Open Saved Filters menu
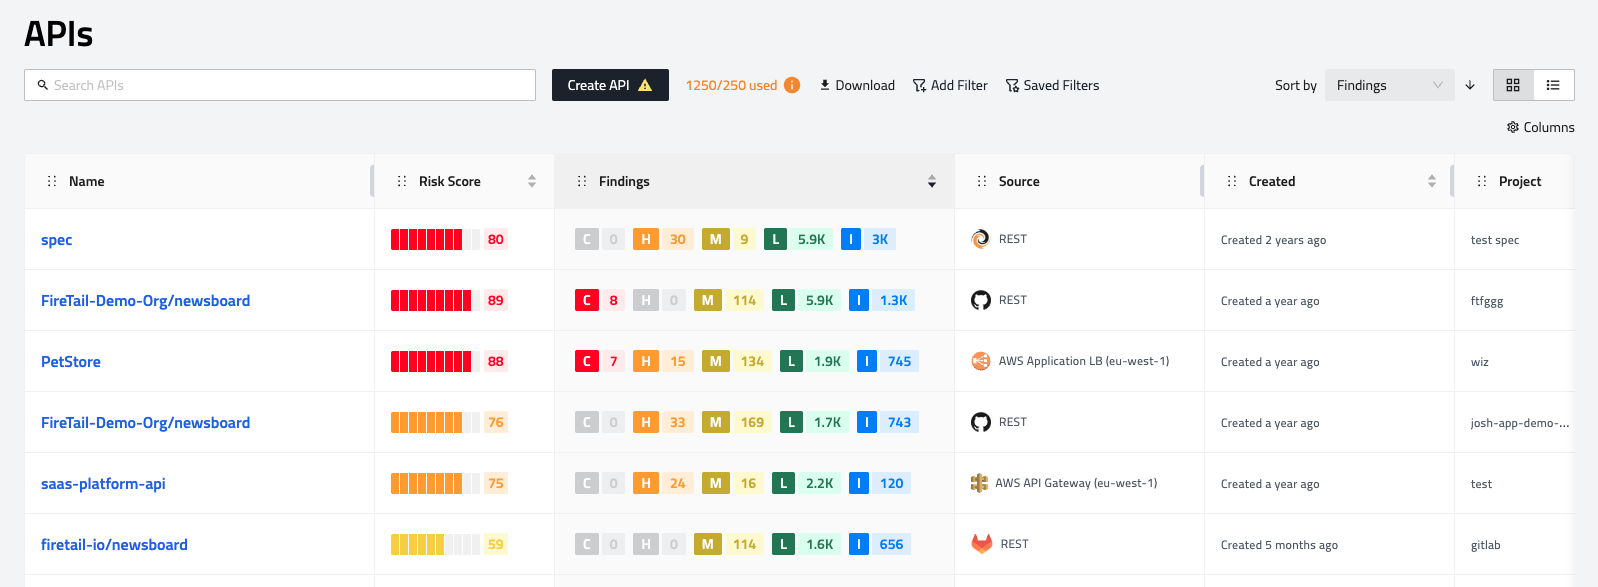Screen dimensions: 1598x587 click(1052, 85)
